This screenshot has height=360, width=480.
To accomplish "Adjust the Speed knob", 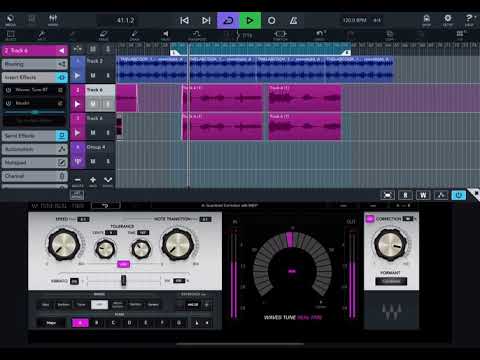I will (64, 245).
